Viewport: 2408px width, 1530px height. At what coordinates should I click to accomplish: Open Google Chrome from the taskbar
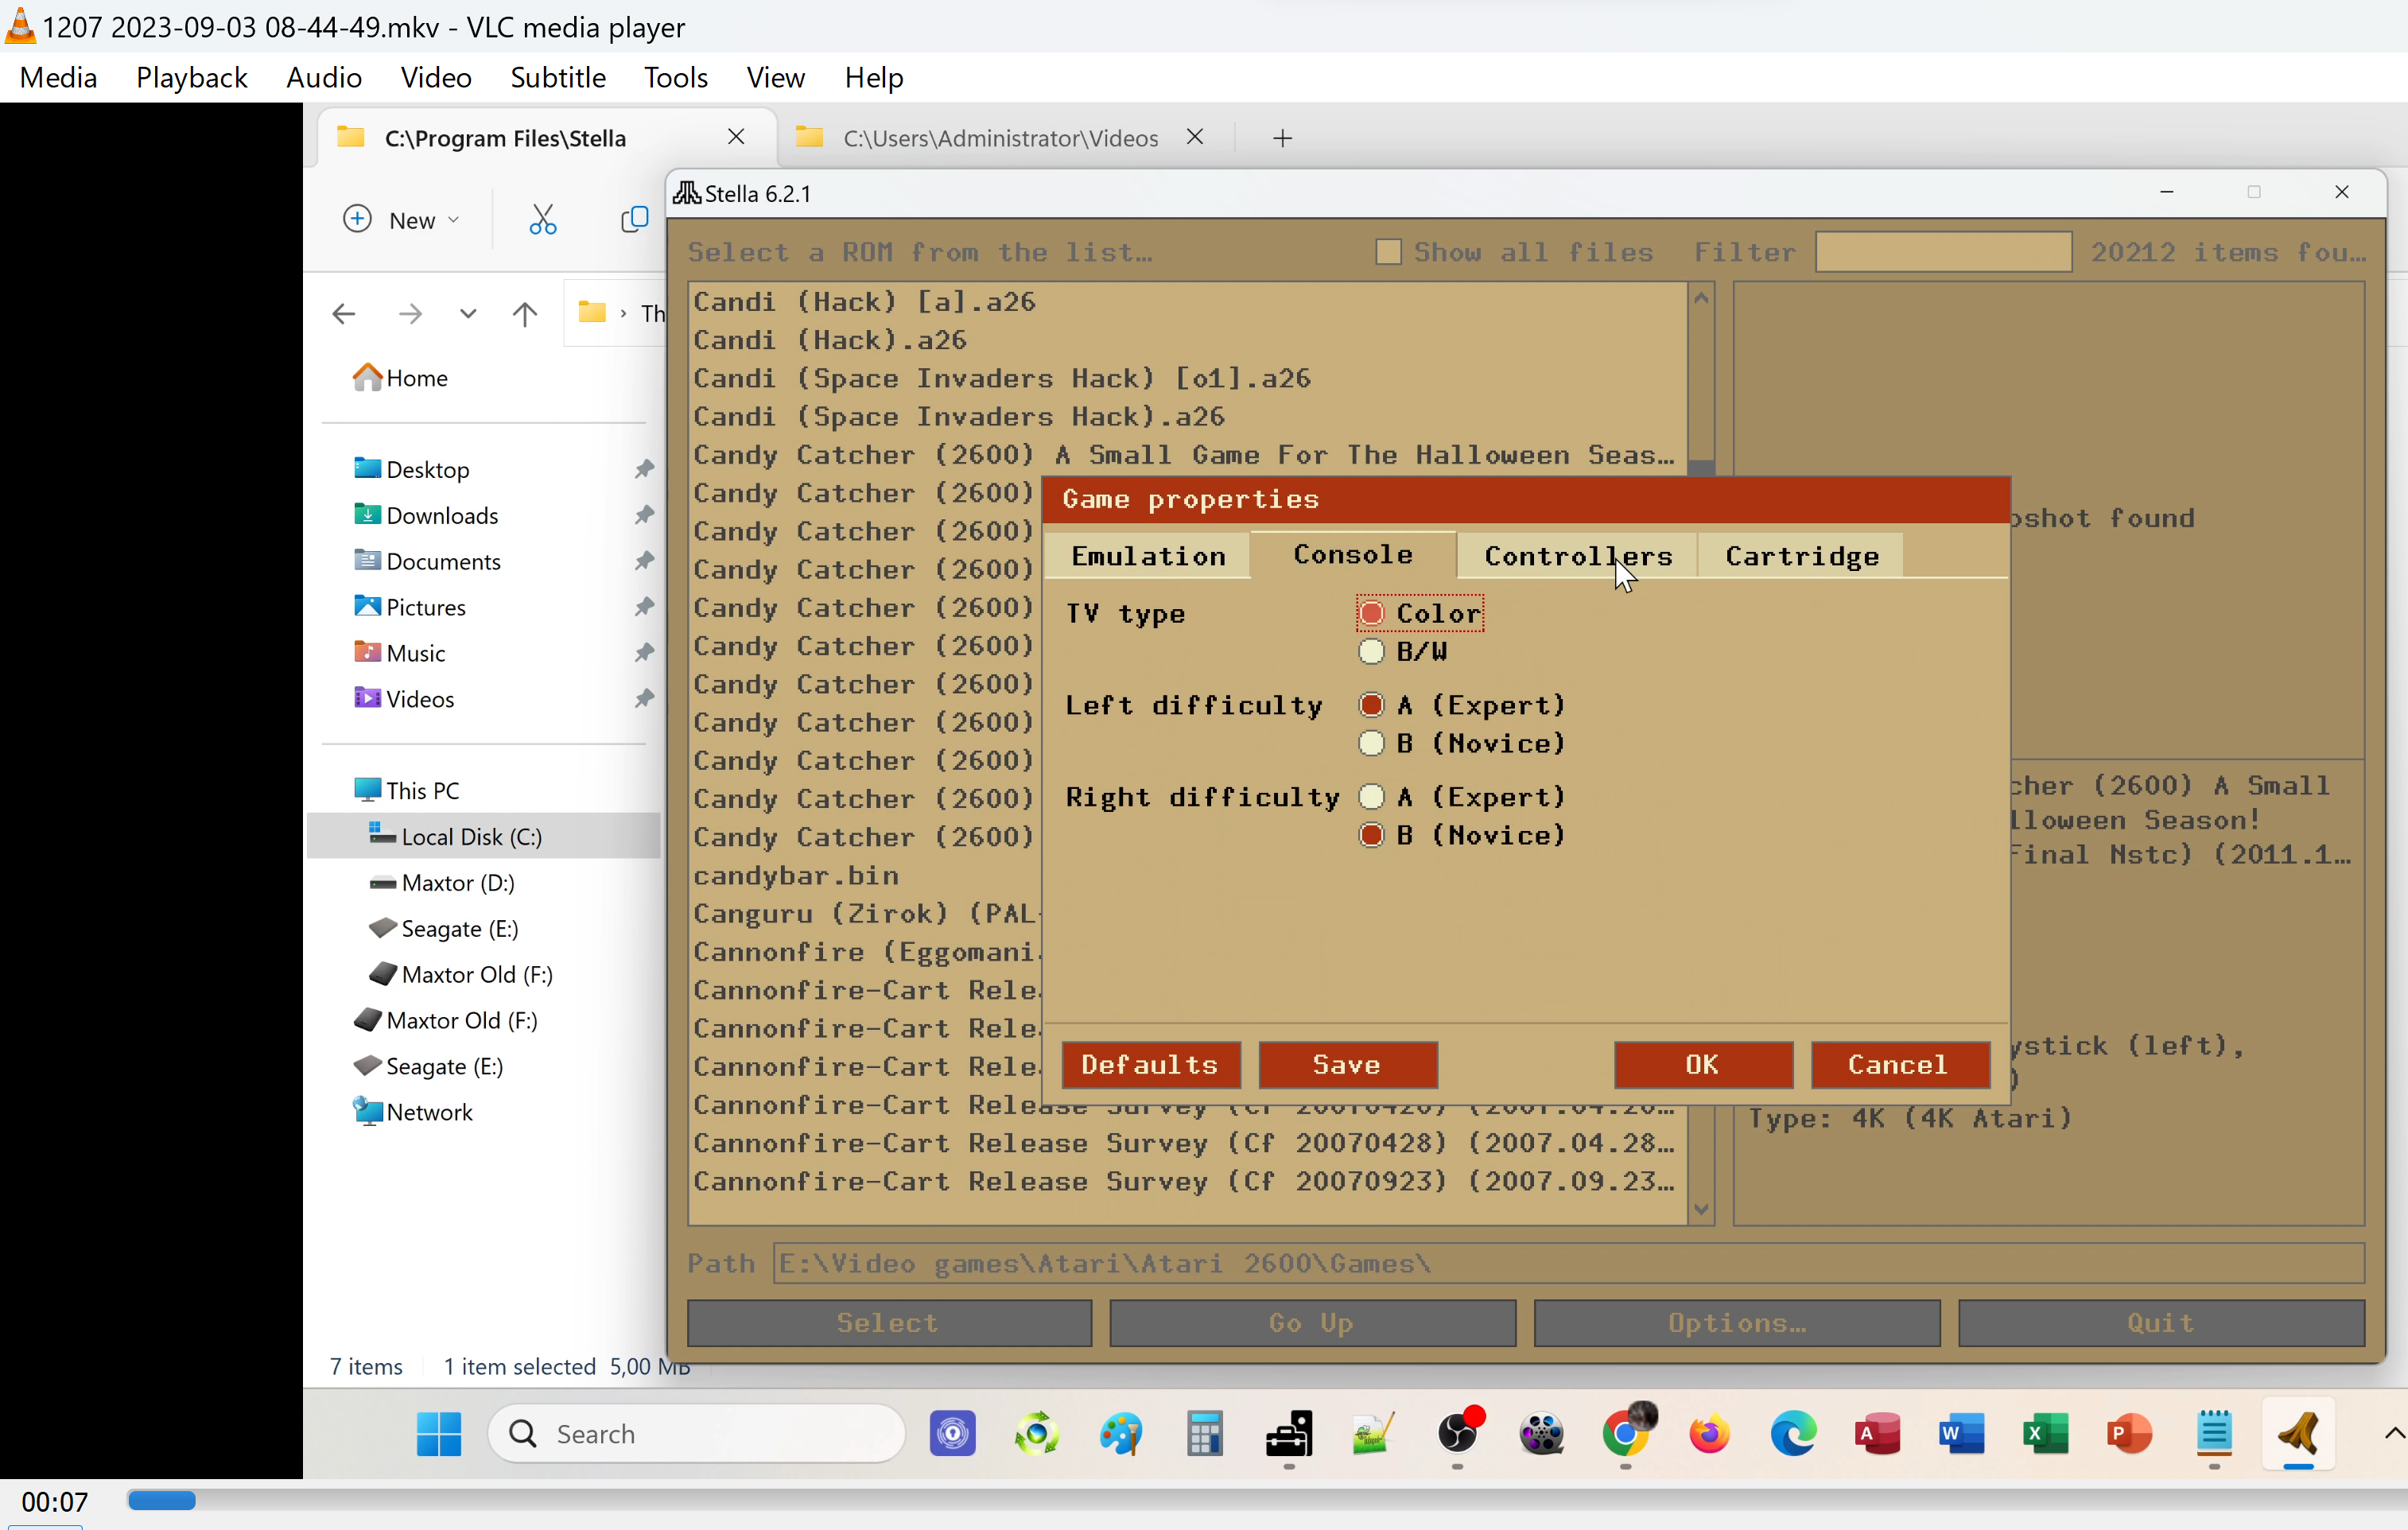1627,1434
